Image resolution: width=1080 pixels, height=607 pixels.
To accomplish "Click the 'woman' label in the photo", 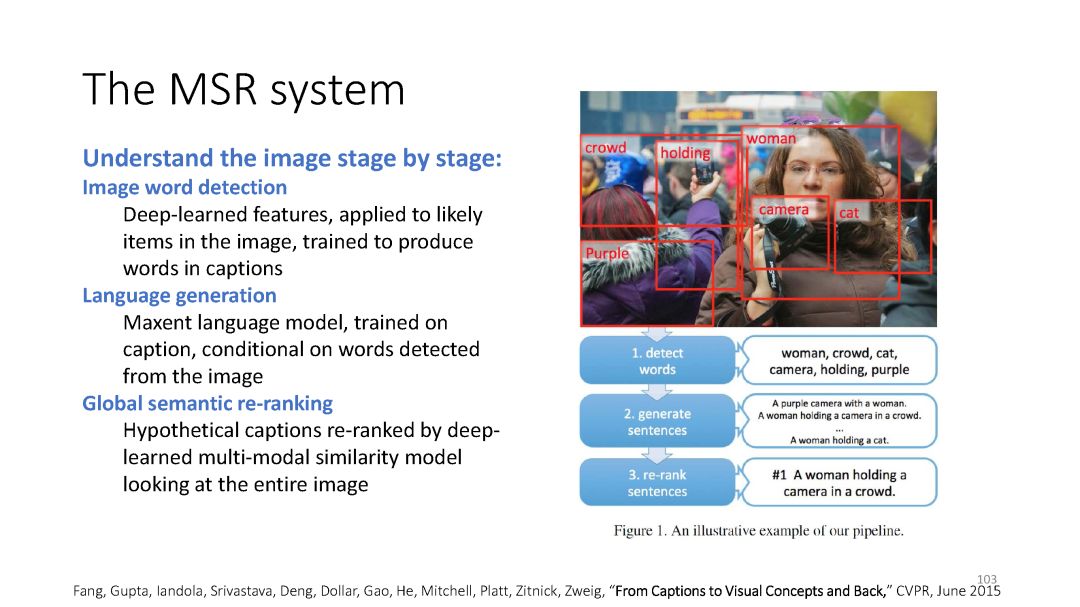I will coord(771,138).
